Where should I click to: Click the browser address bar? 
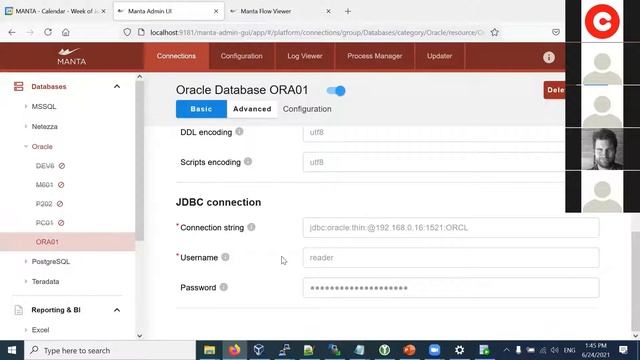(x=316, y=32)
